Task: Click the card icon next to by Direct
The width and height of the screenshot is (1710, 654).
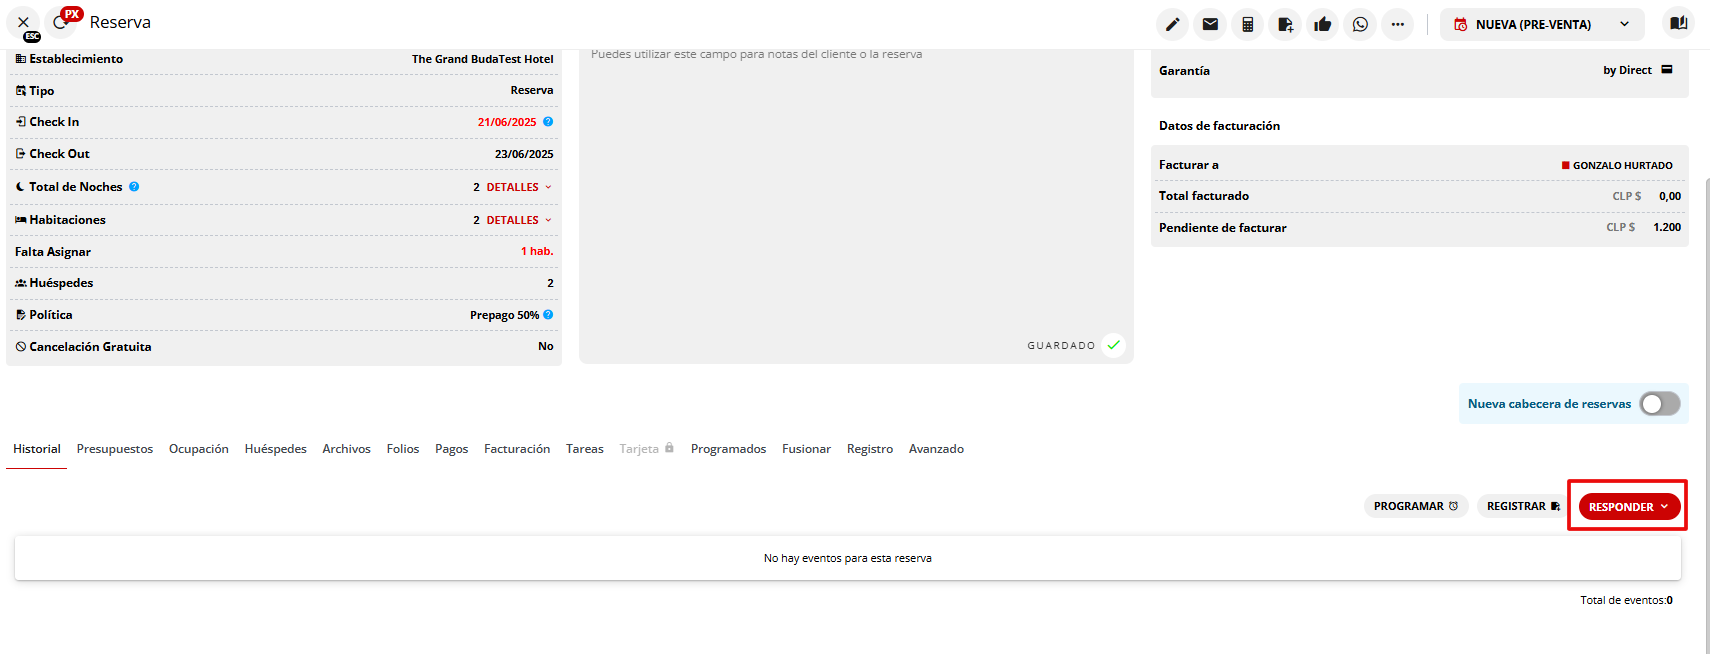Action: [x=1667, y=69]
